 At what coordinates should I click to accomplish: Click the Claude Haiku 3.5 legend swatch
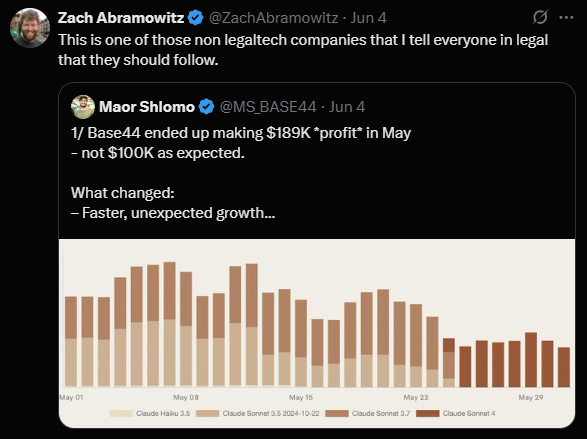121,413
